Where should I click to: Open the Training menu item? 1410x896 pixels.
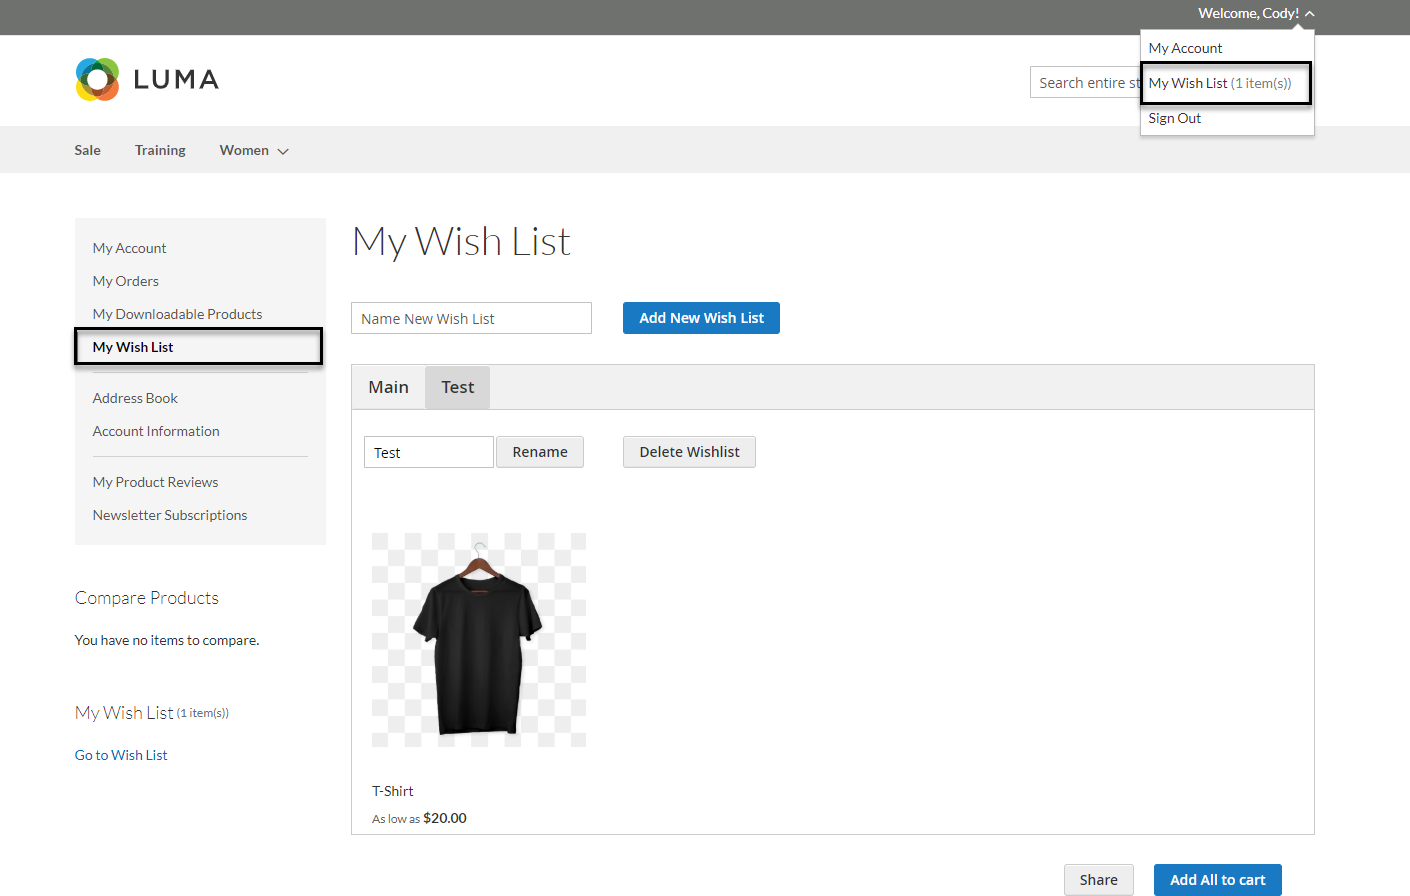point(160,150)
